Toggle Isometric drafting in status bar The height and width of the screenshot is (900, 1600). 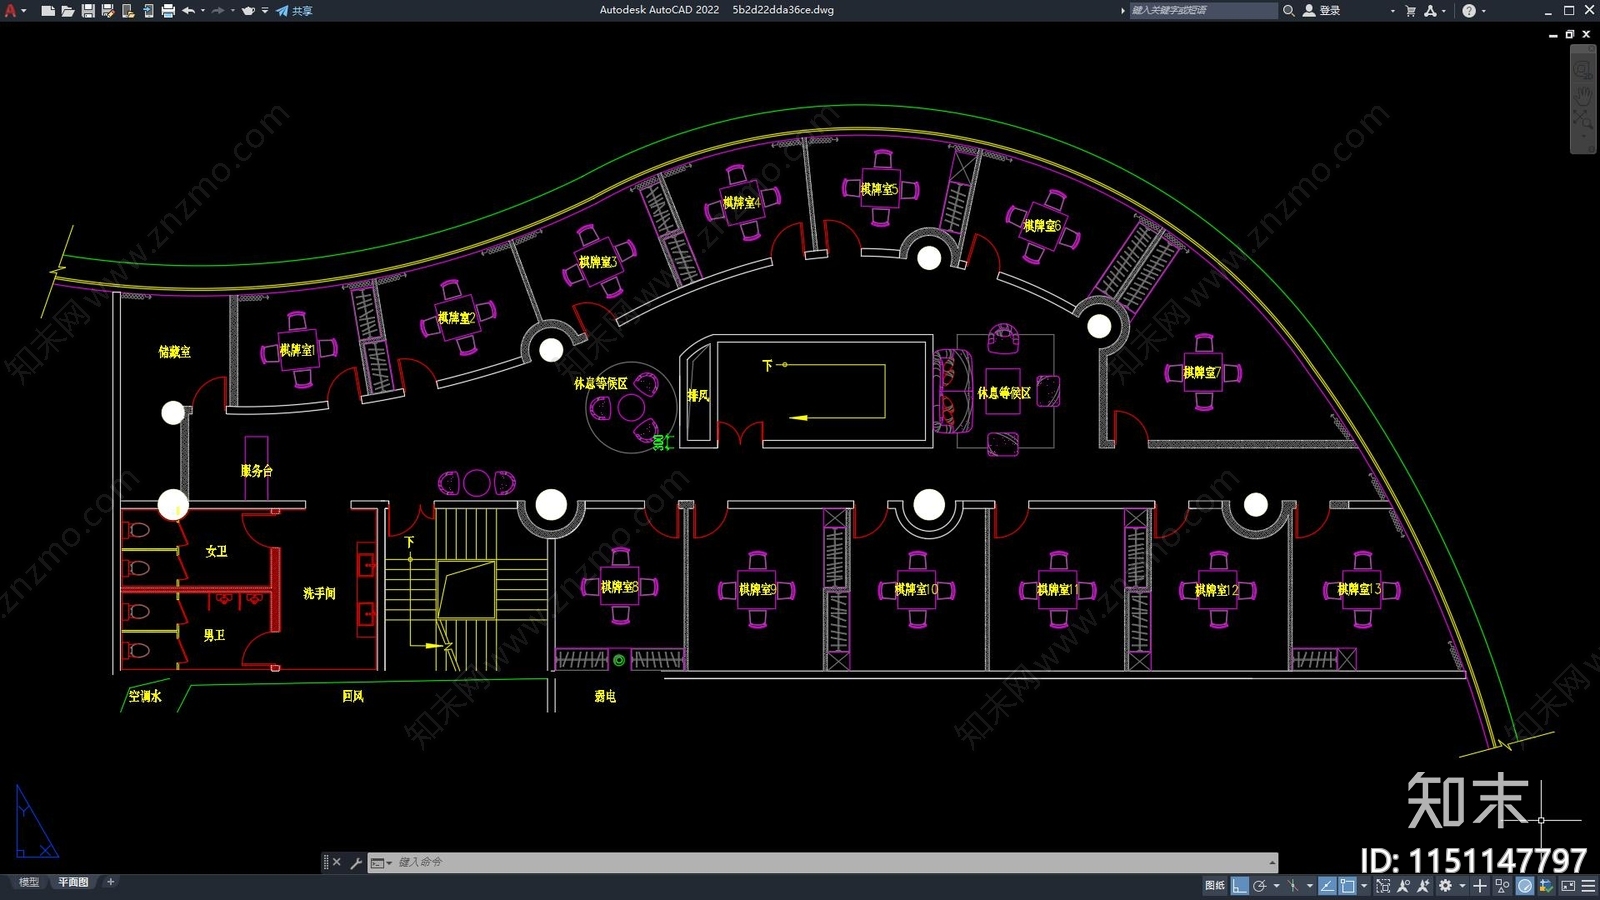(x=1293, y=885)
